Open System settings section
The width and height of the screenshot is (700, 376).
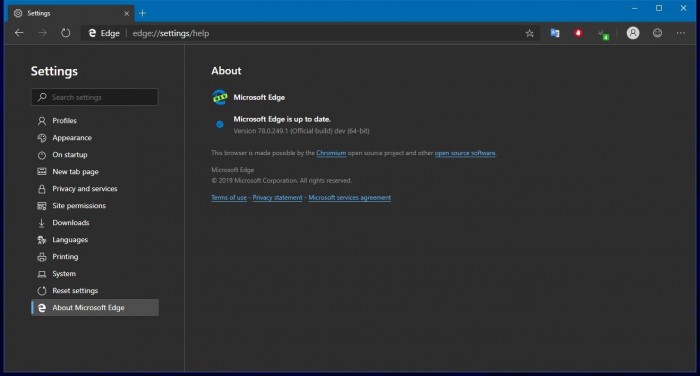[x=95, y=273]
